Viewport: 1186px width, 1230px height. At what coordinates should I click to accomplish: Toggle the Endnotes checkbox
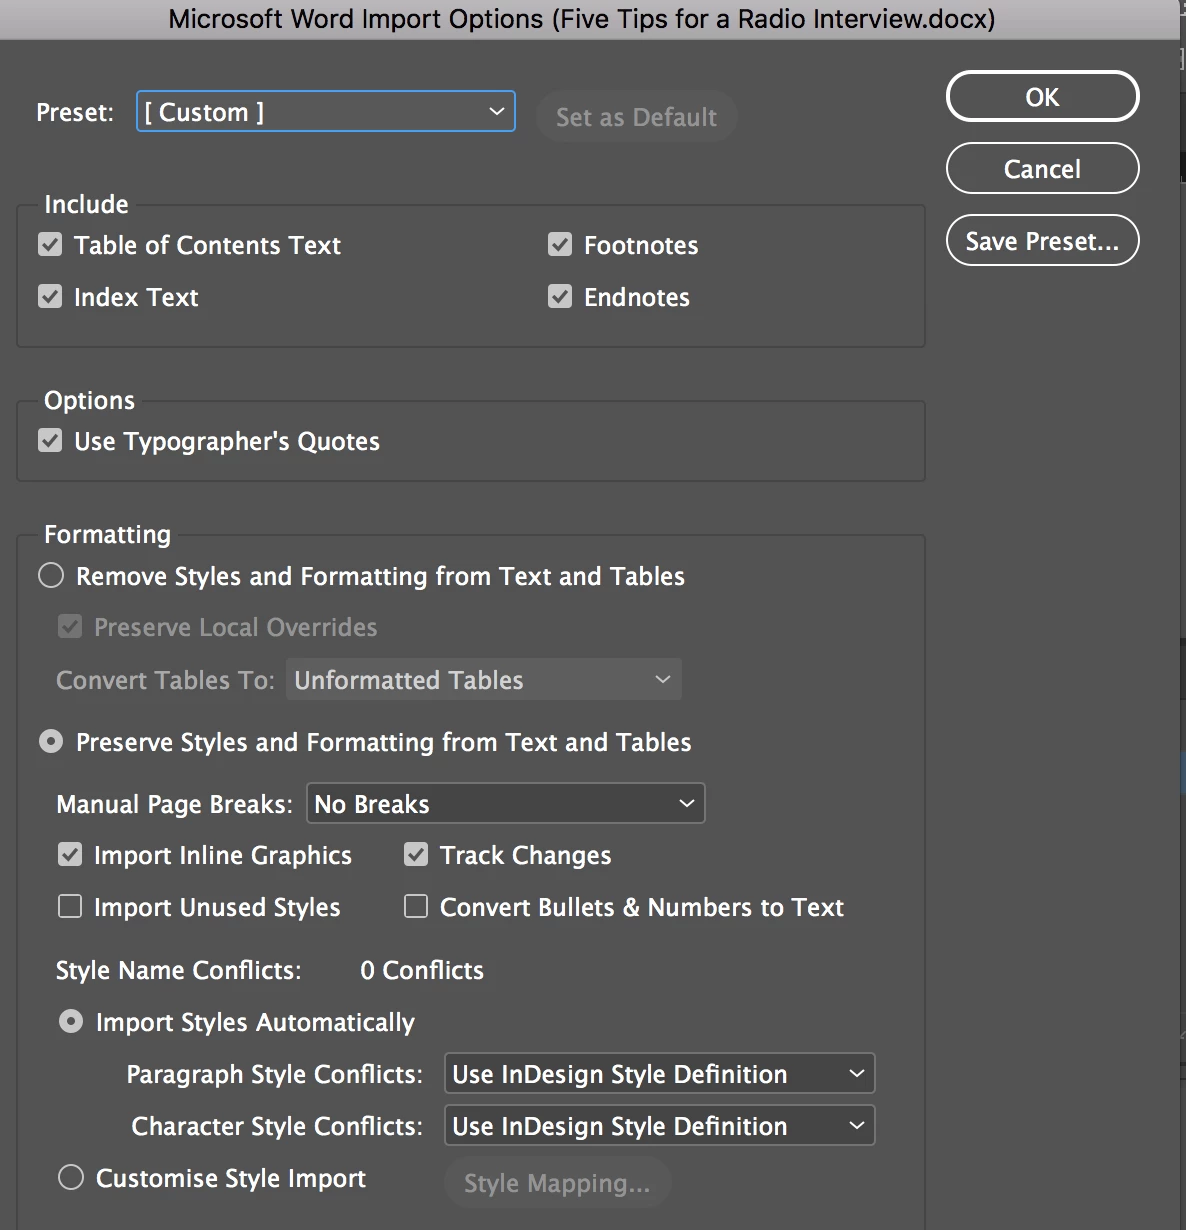560,297
